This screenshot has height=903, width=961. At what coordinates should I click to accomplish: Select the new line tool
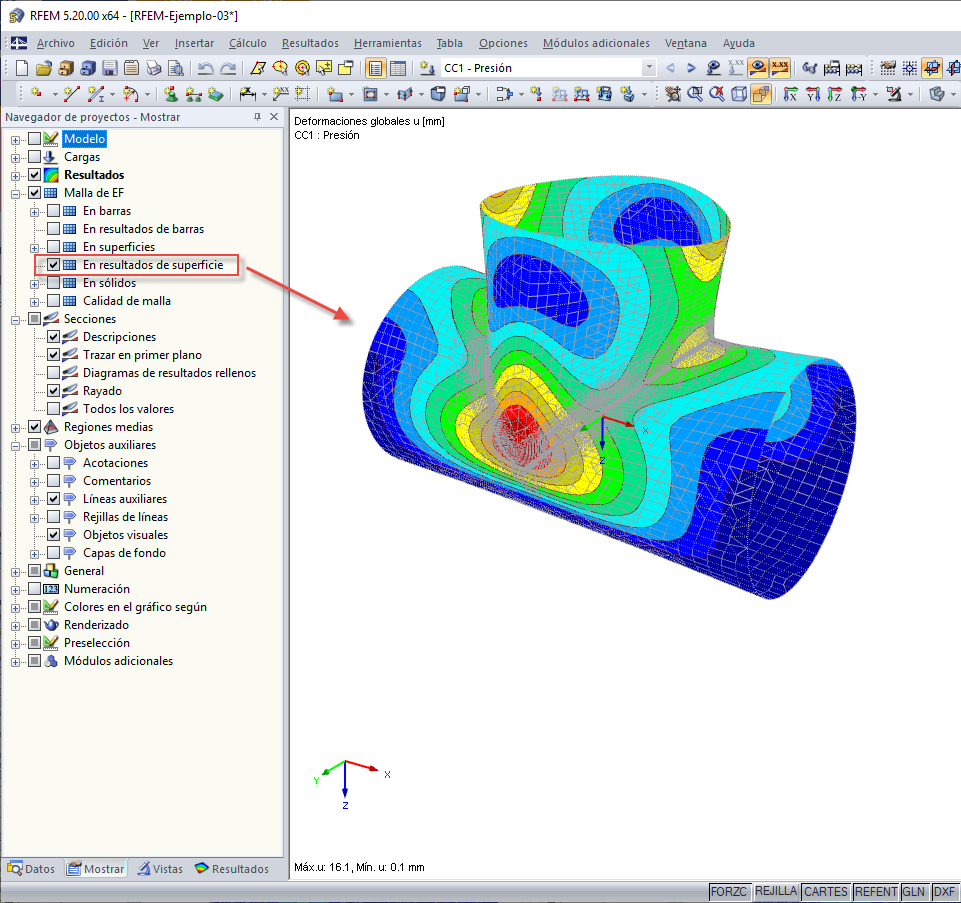(x=72, y=94)
